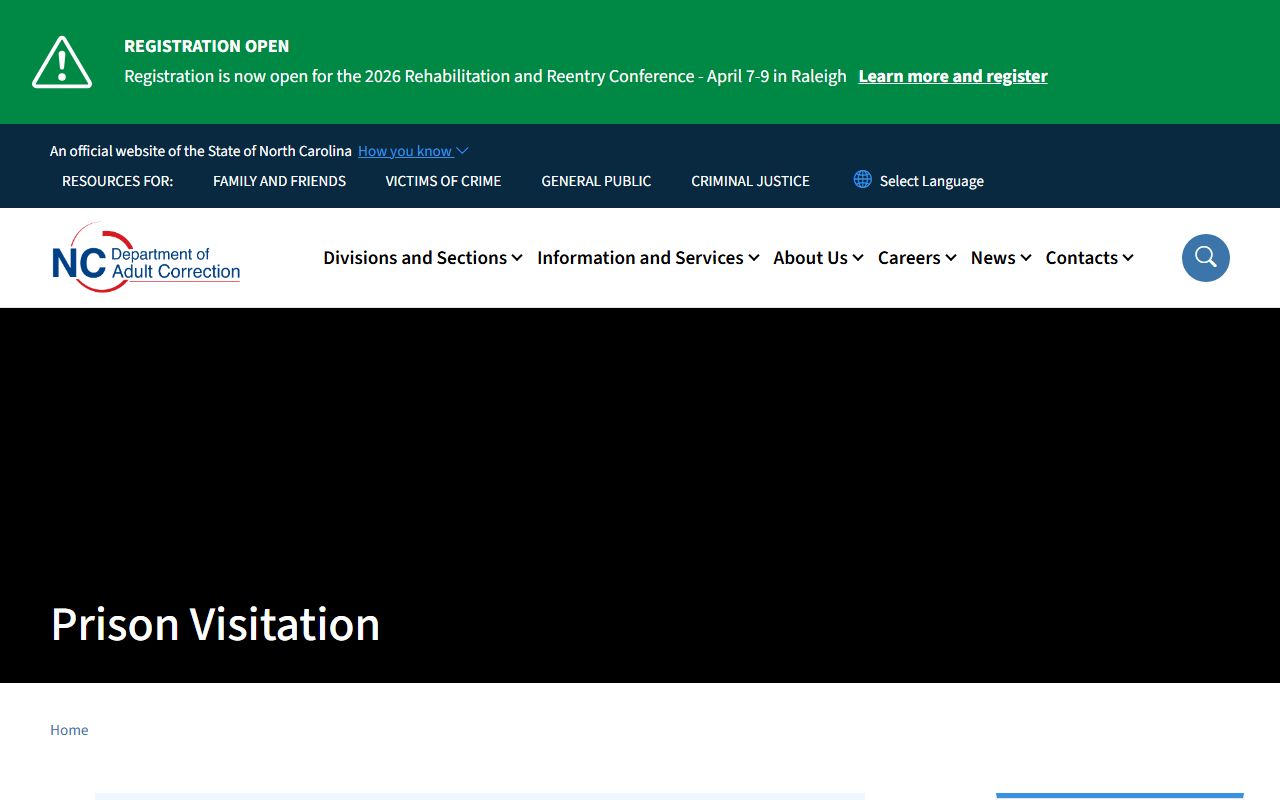
Task: Click the Home breadcrumb link
Action: (x=69, y=730)
